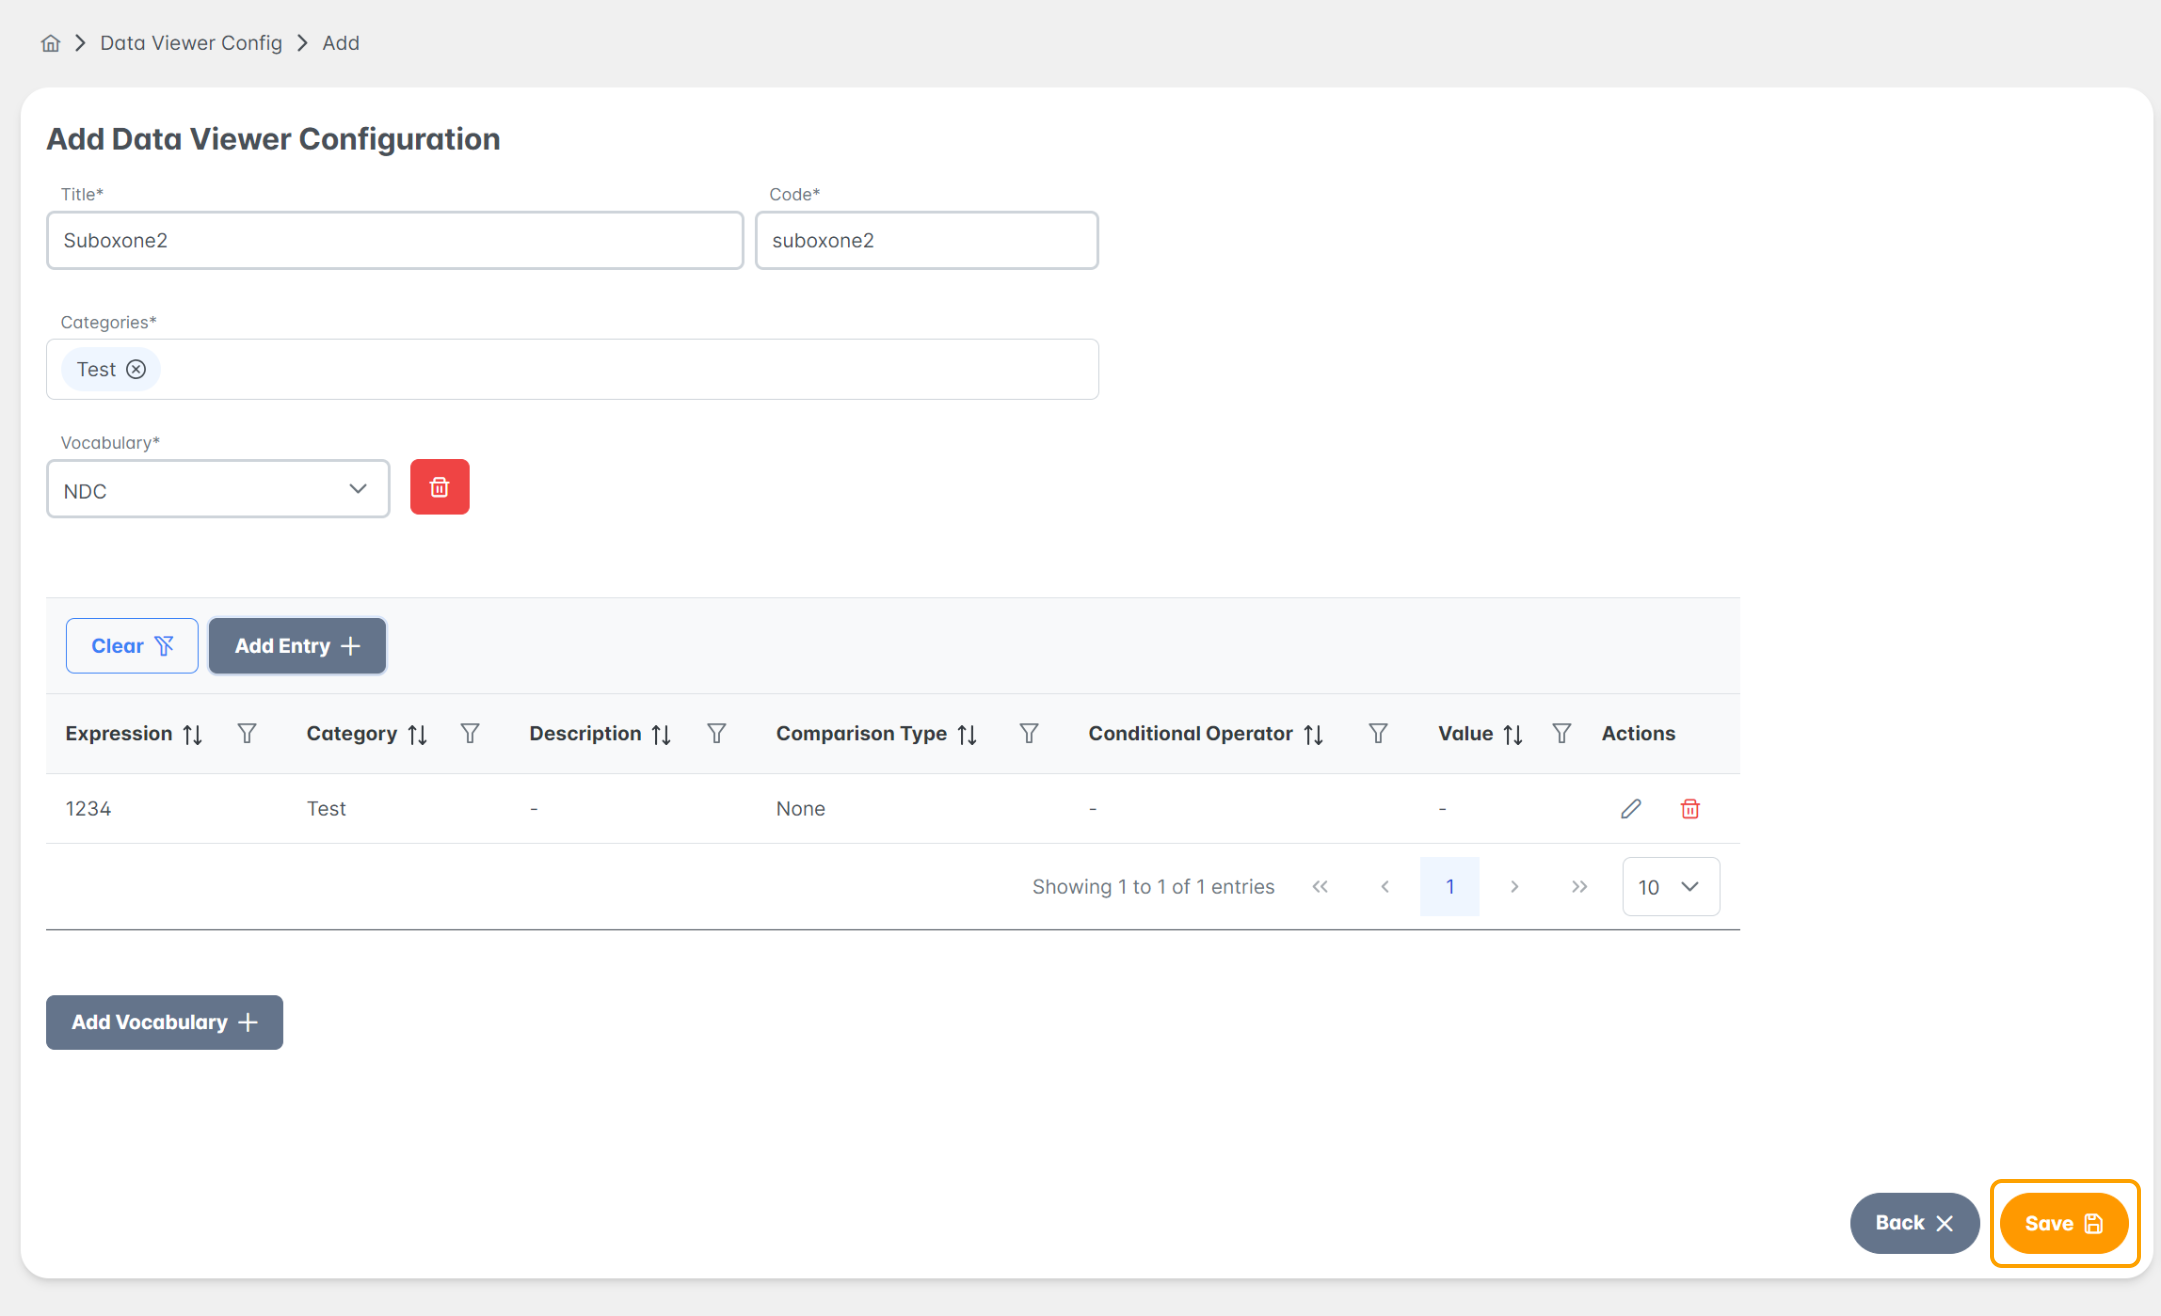Open the Comparison Type column filter
This screenshot has width=2161, height=1316.
point(1028,733)
